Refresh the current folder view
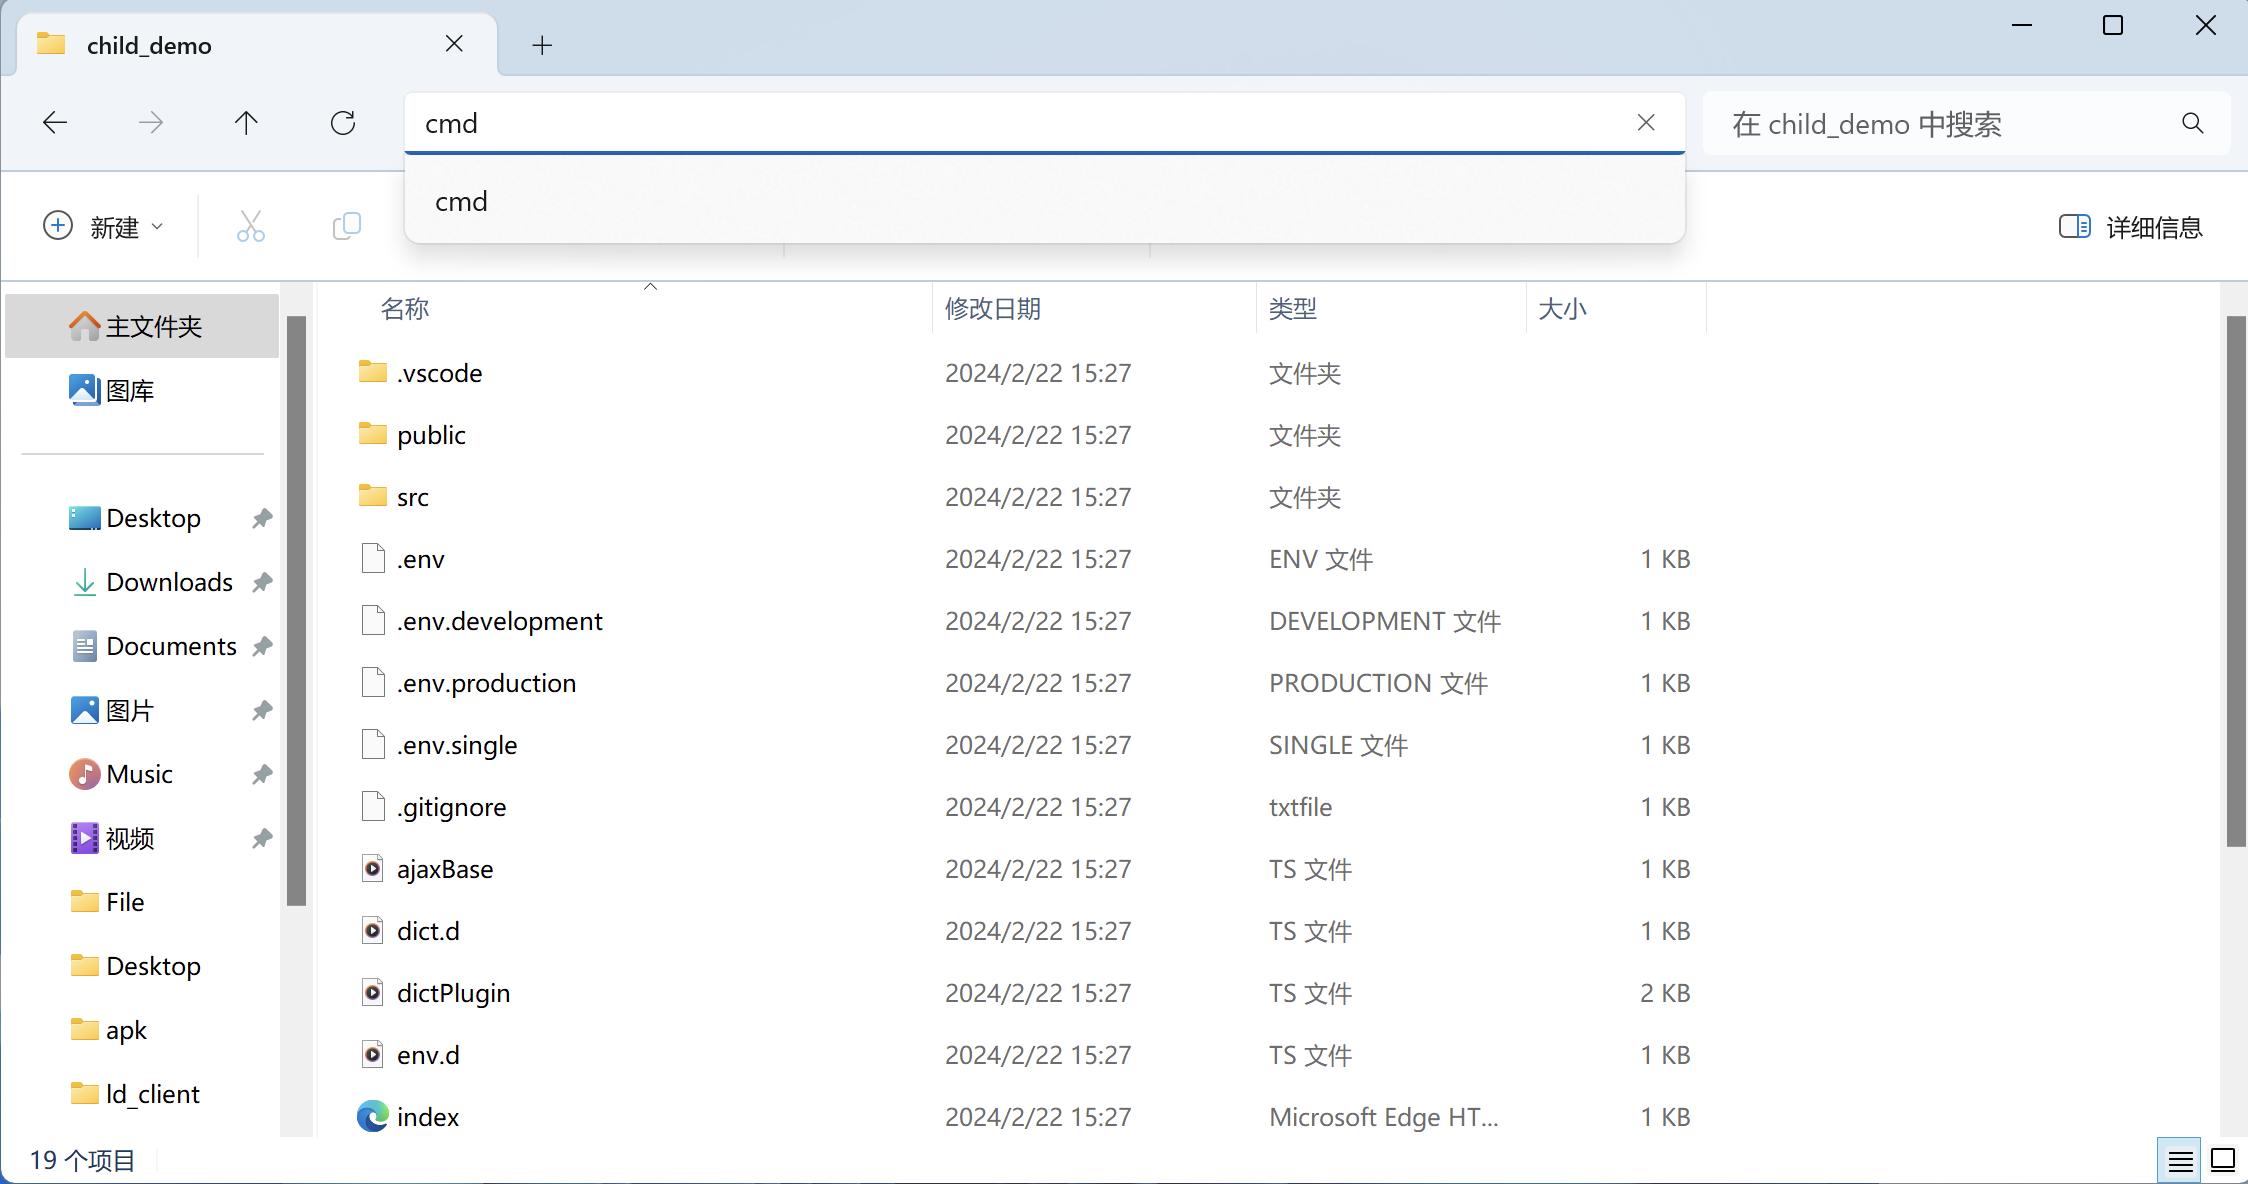This screenshot has width=2248, height=1184. coord(343,122)
